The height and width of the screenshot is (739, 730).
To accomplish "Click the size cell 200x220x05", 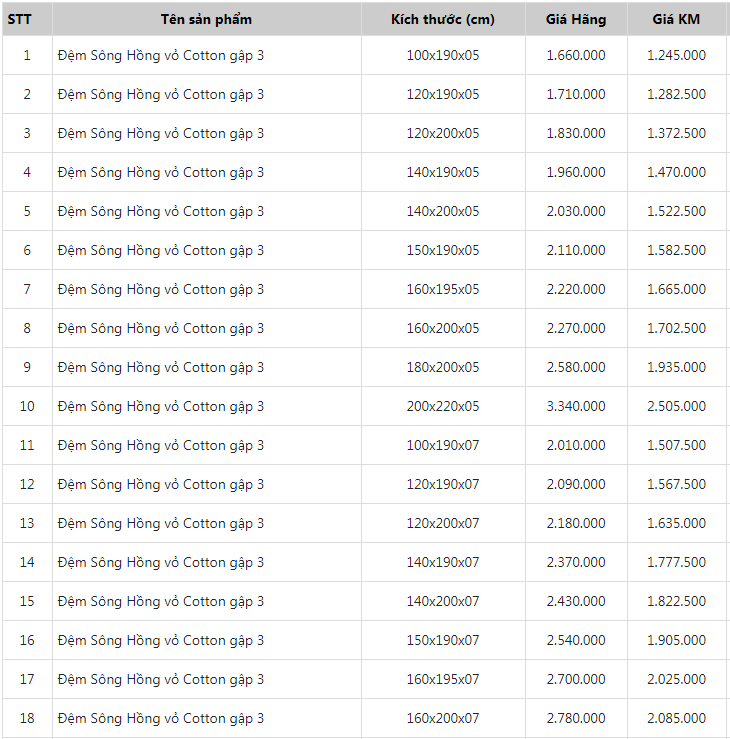I will click(x=442, y=406).
